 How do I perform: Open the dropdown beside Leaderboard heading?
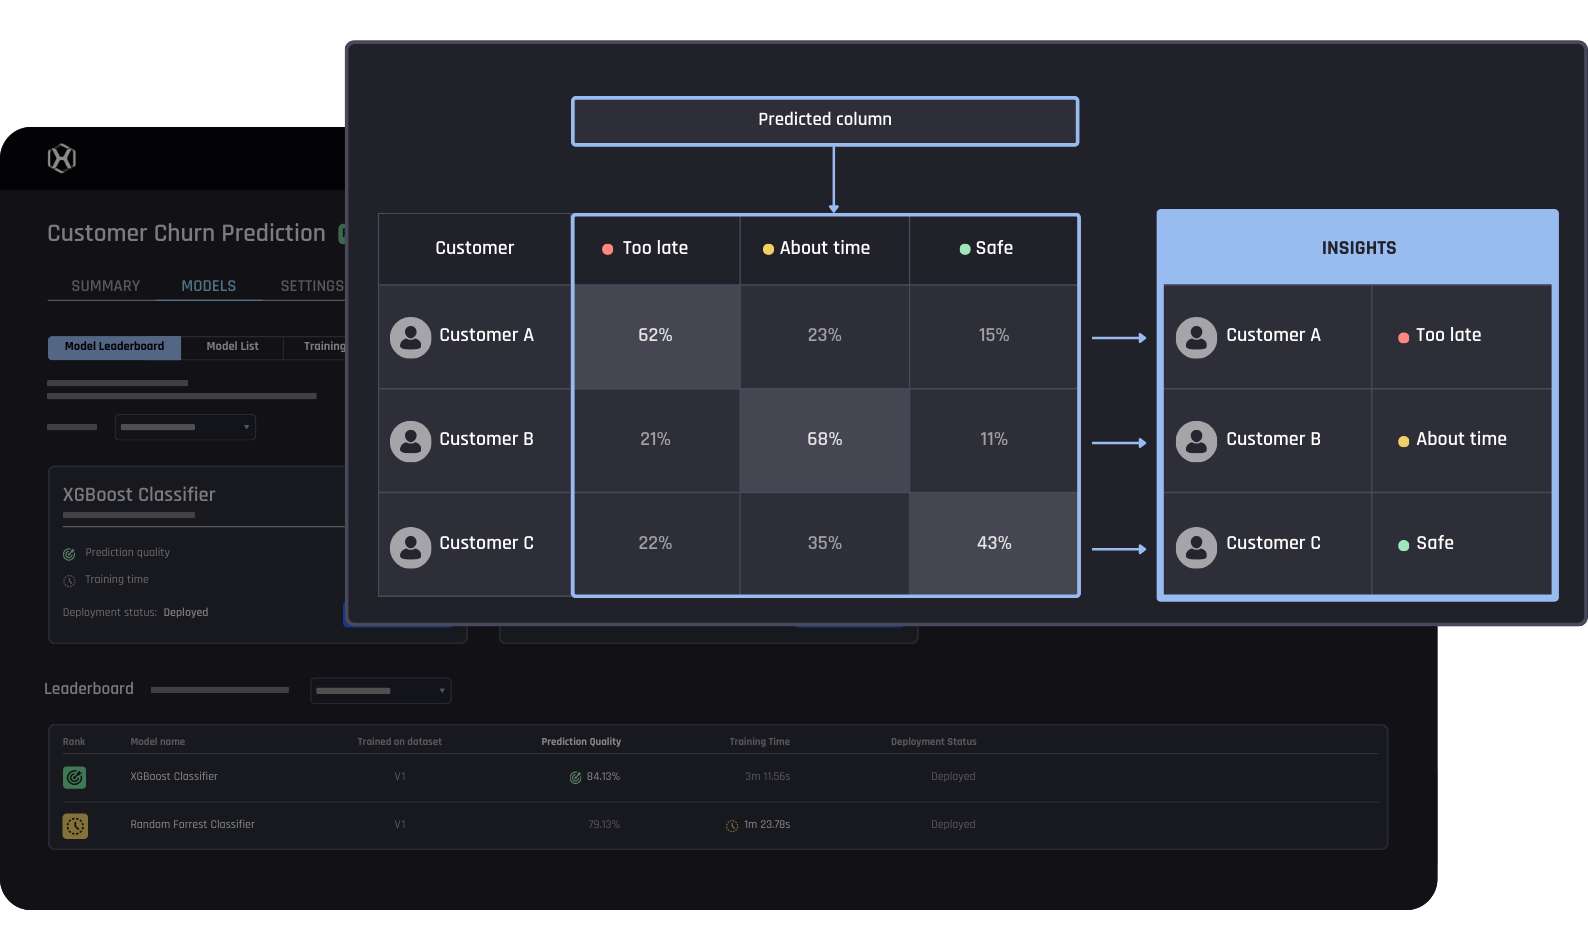click(381, 691)
